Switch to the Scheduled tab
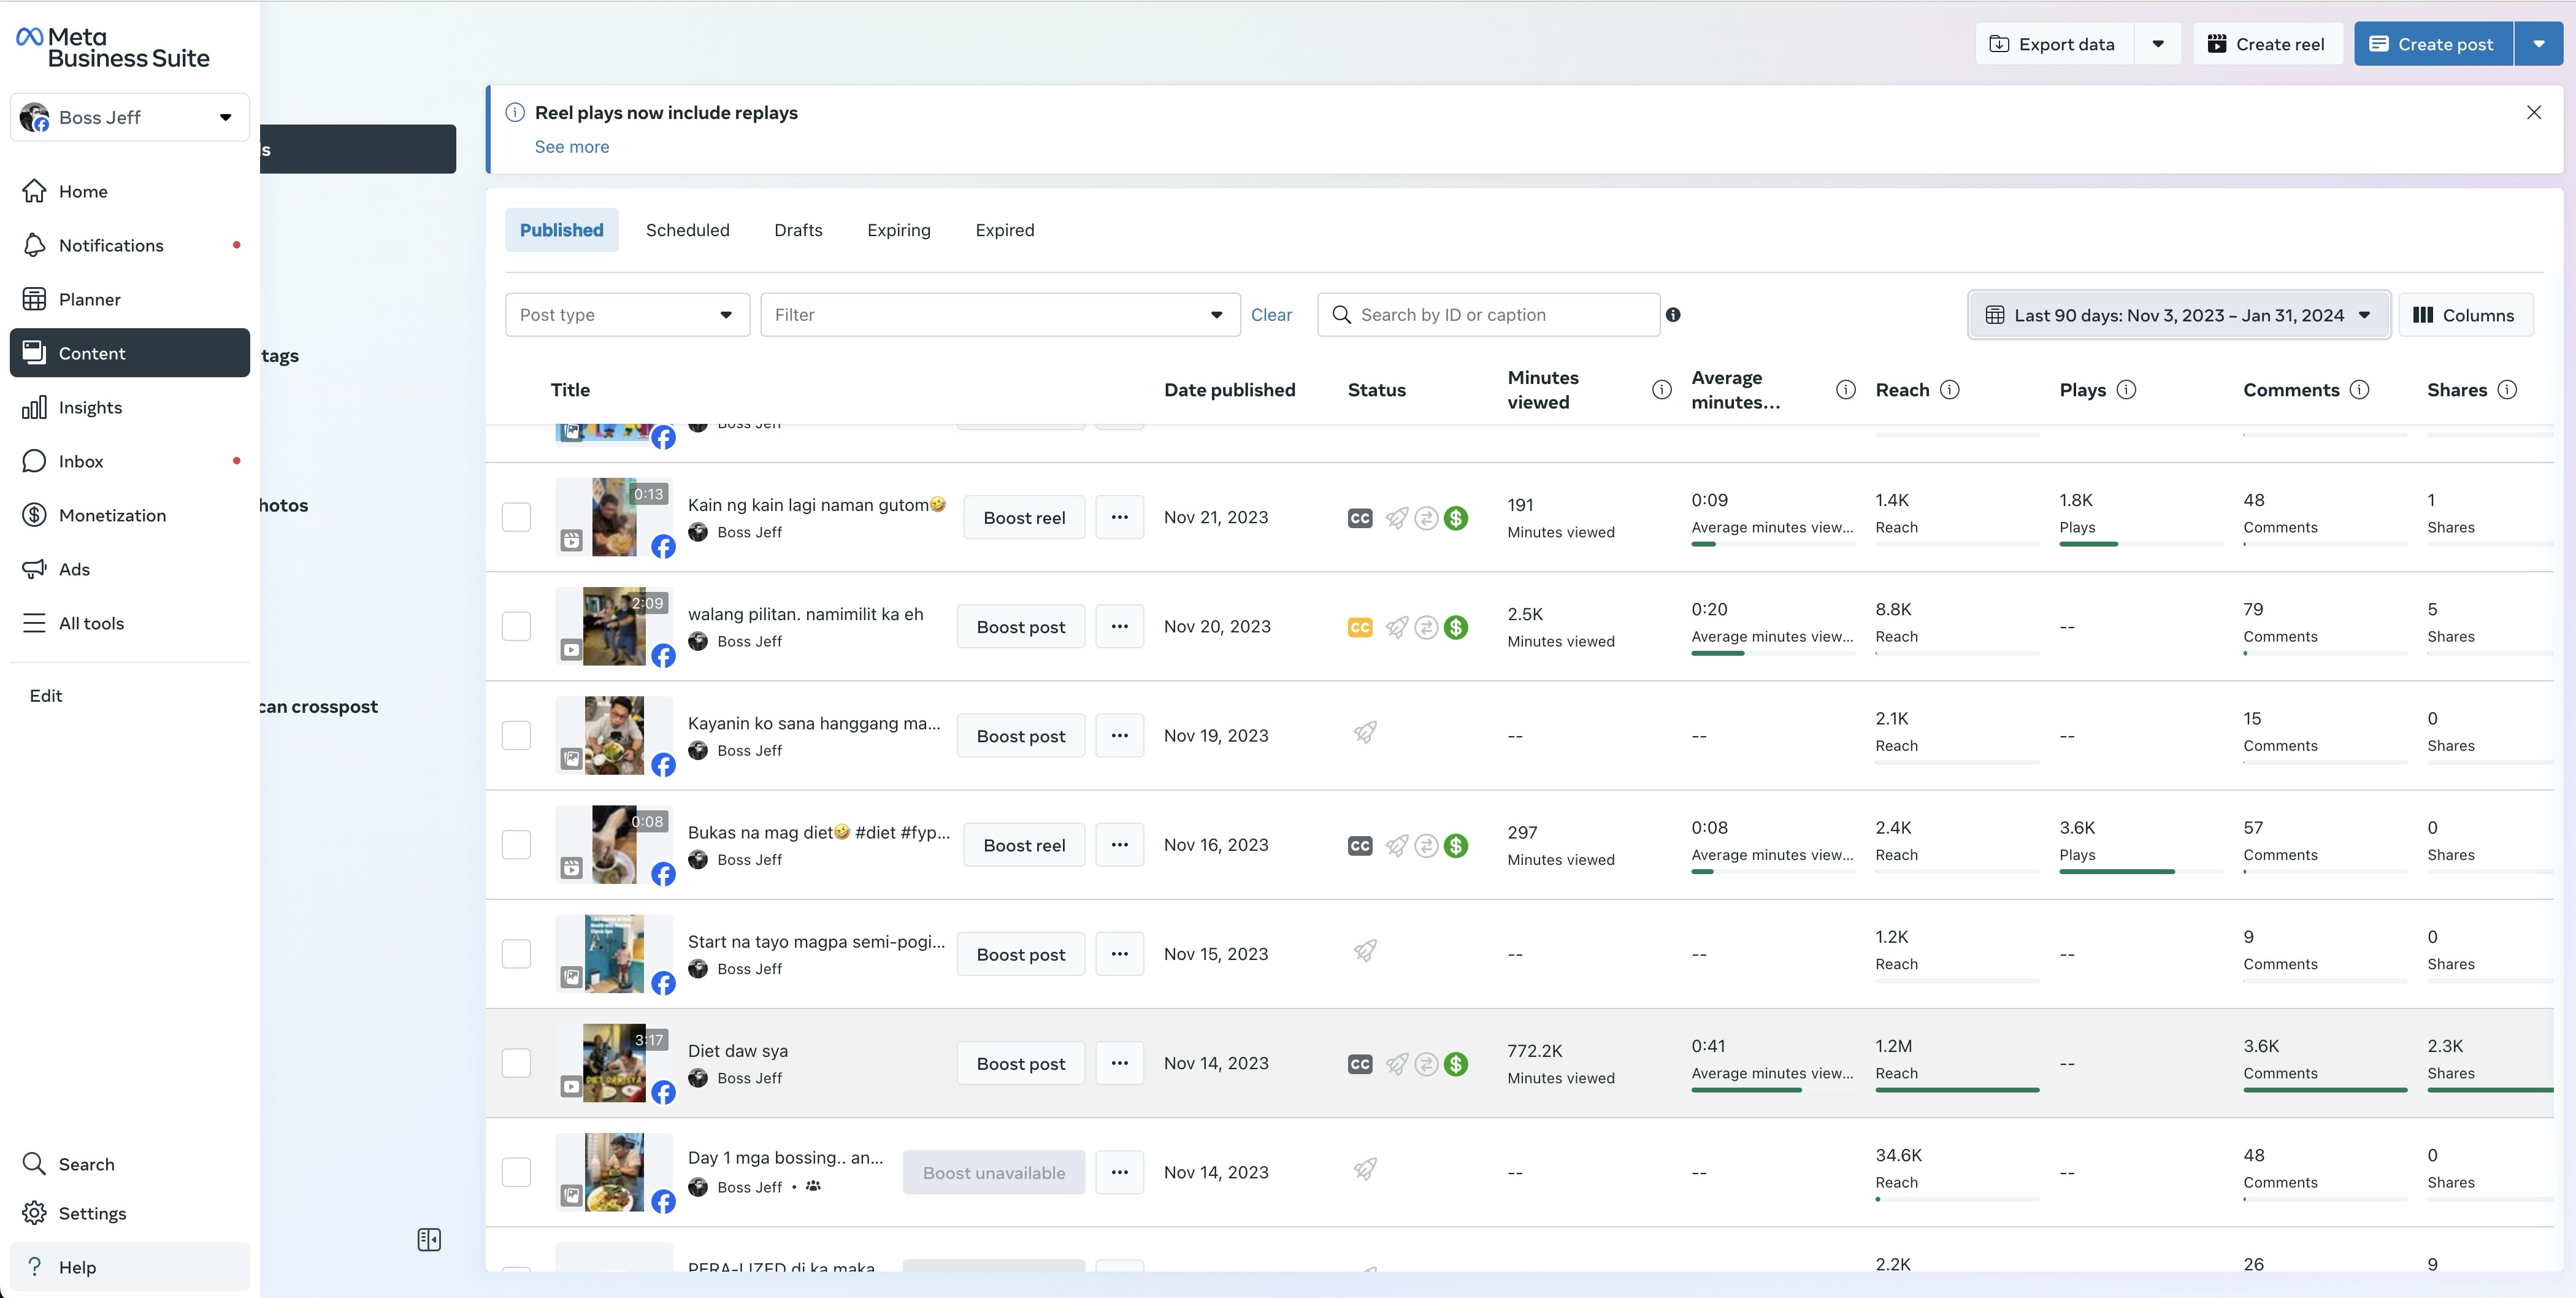This screenshot has height=1298, width=2576. (x=687, y=230)
